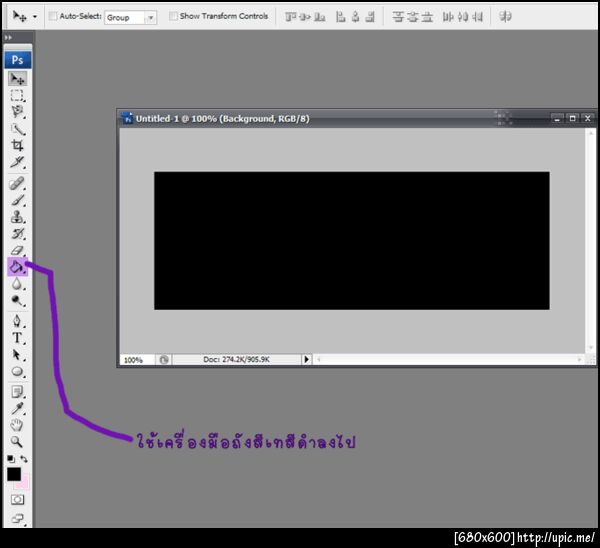Select the Blur tool

(x=17, y=284)
